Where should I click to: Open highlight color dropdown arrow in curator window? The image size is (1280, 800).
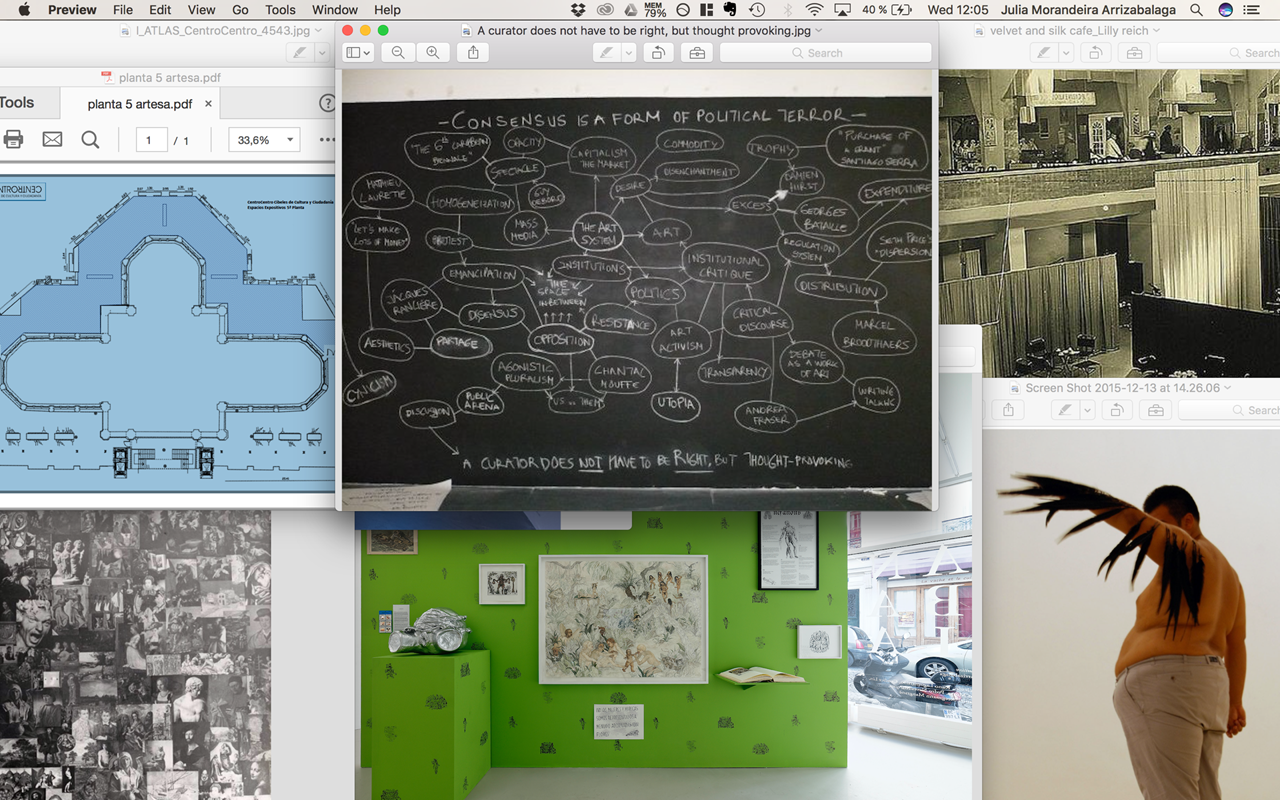(628, 53)
